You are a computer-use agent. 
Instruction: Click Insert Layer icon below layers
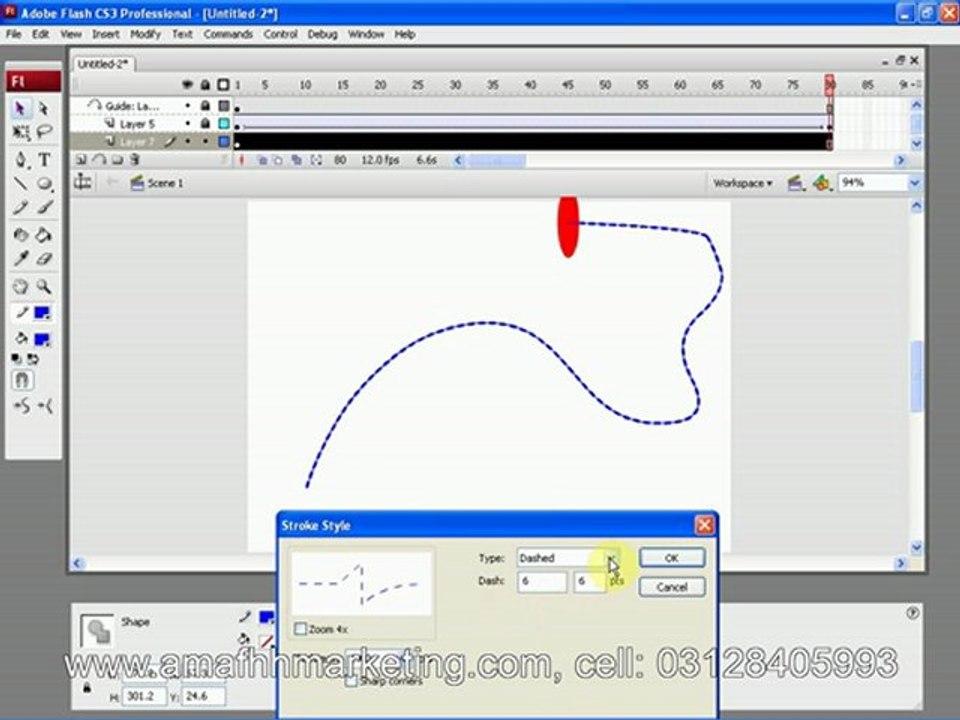coord(81,160)
